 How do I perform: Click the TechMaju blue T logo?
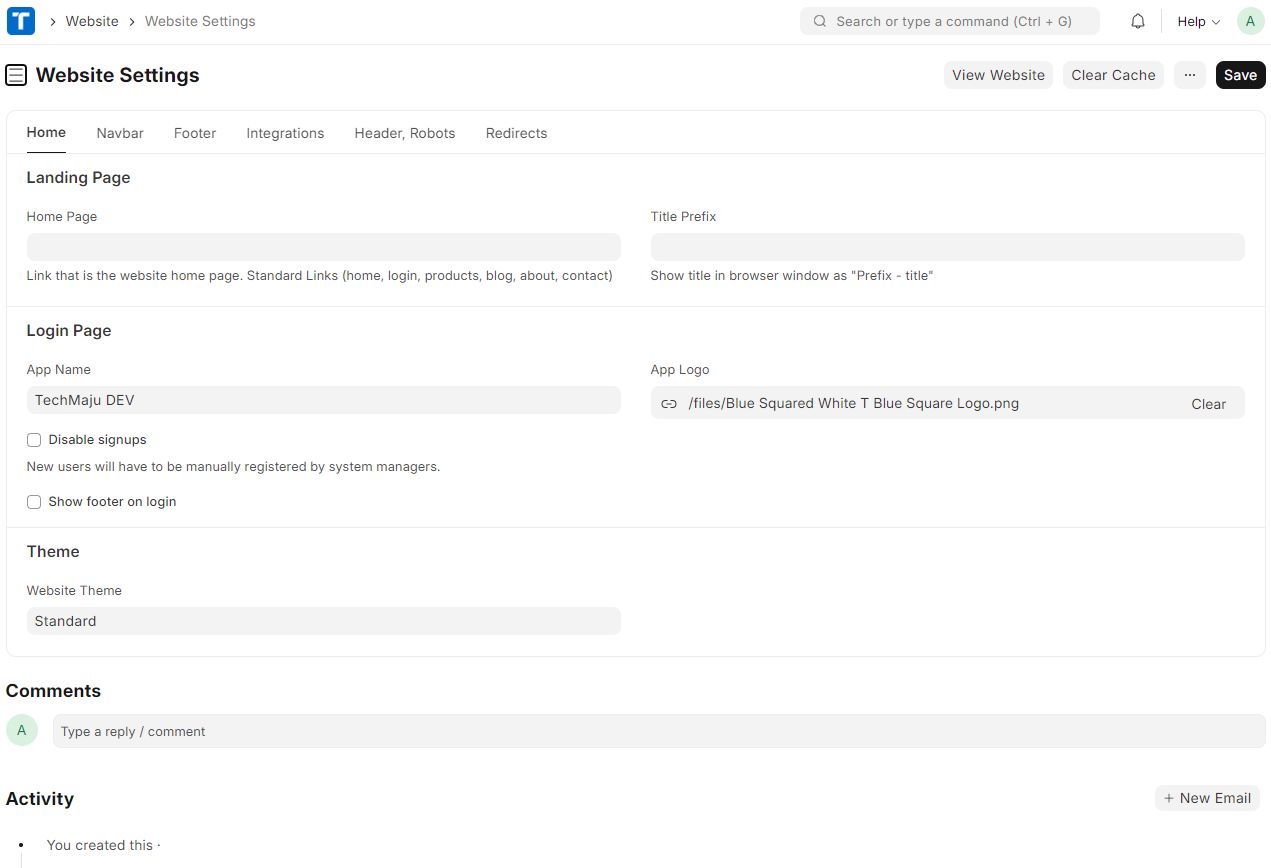(21, 21)
